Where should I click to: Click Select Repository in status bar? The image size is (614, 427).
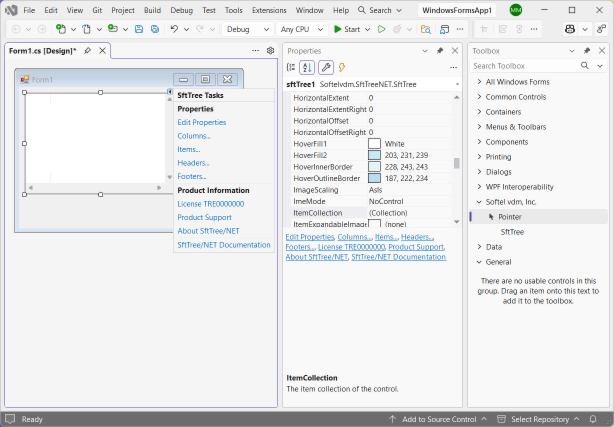coord(539,419)
